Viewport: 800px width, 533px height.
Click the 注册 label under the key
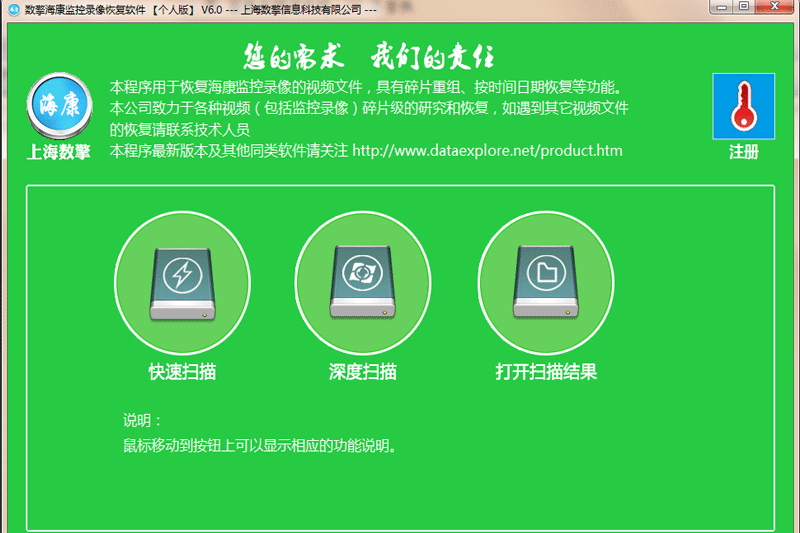743,152
